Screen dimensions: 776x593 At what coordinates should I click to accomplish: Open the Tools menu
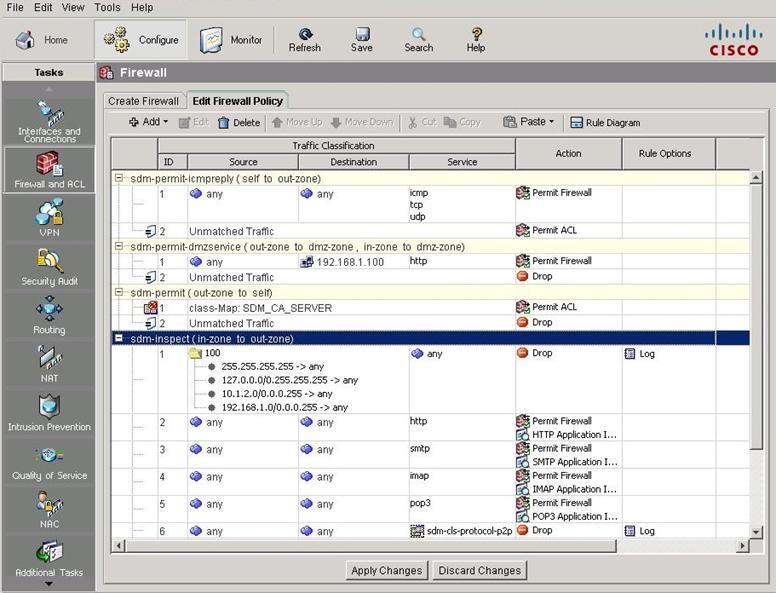pyautogui.click(x=107, y=7)
